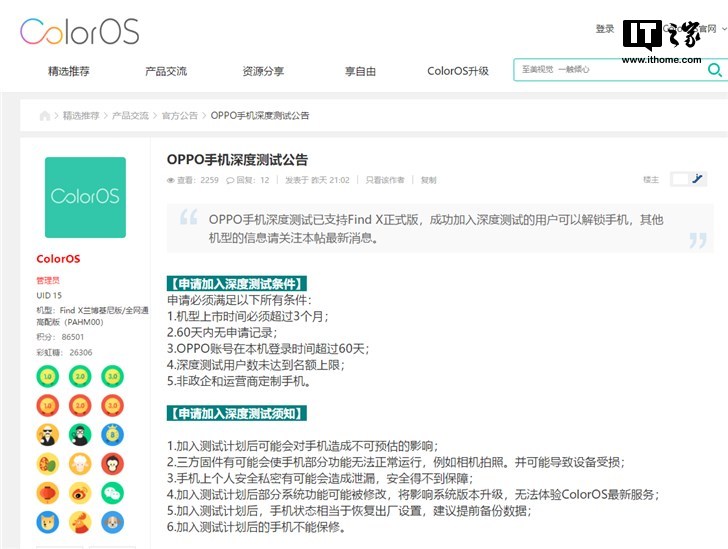Click the 【申请加入深度测试条件】 heading

click(237, 283)
